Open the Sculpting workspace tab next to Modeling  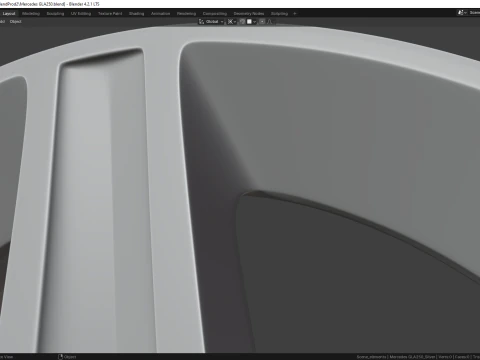click(x=55, y=14)
